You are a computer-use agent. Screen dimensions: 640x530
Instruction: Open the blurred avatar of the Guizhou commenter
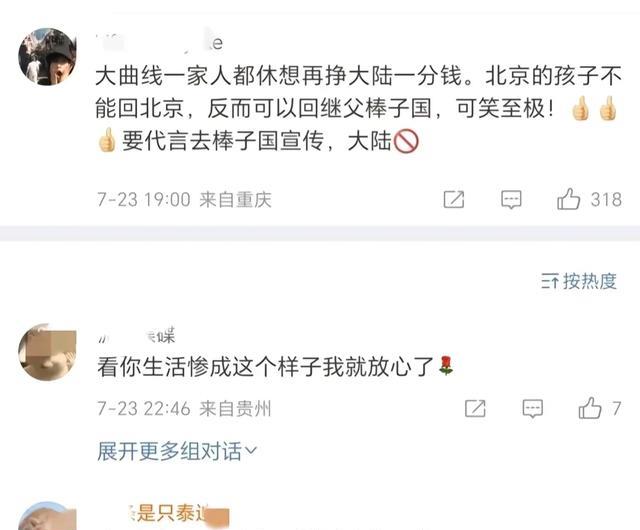[47, 352]
